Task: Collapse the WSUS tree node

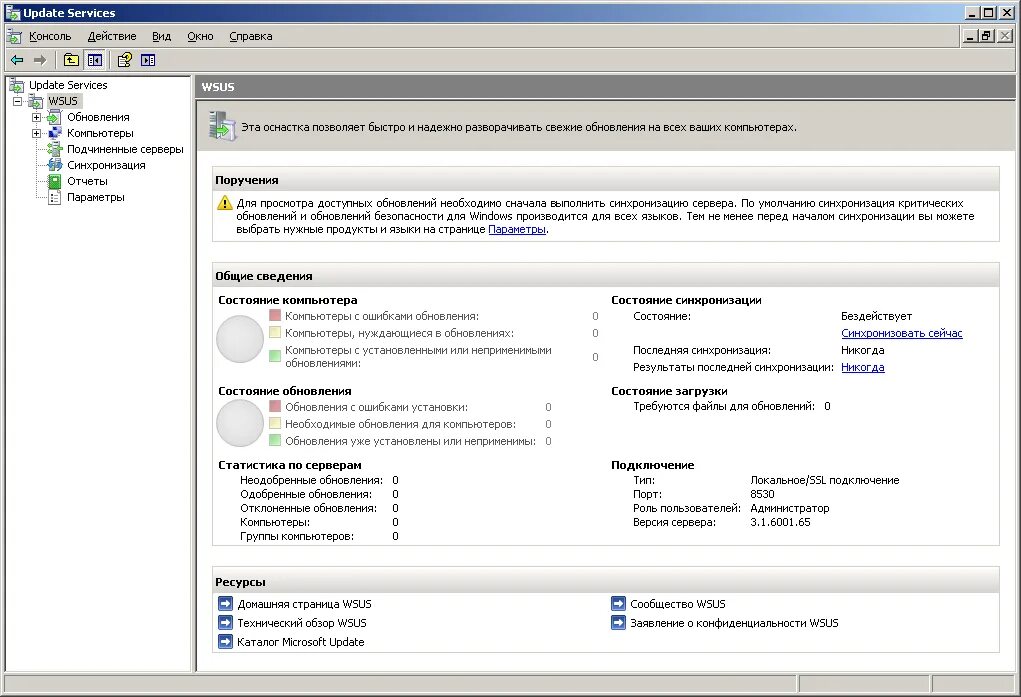Action: coord(18,101)
